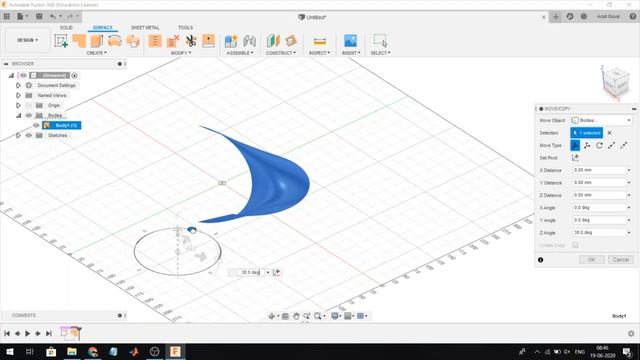Collapse the Bodies folder node
This screenshot has height=360, width=640.
18,116
